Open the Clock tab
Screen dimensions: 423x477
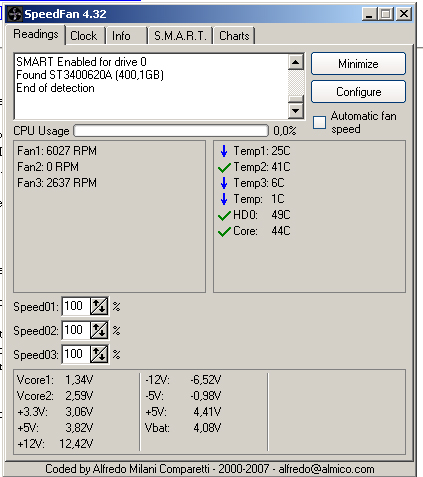(84, 36)
